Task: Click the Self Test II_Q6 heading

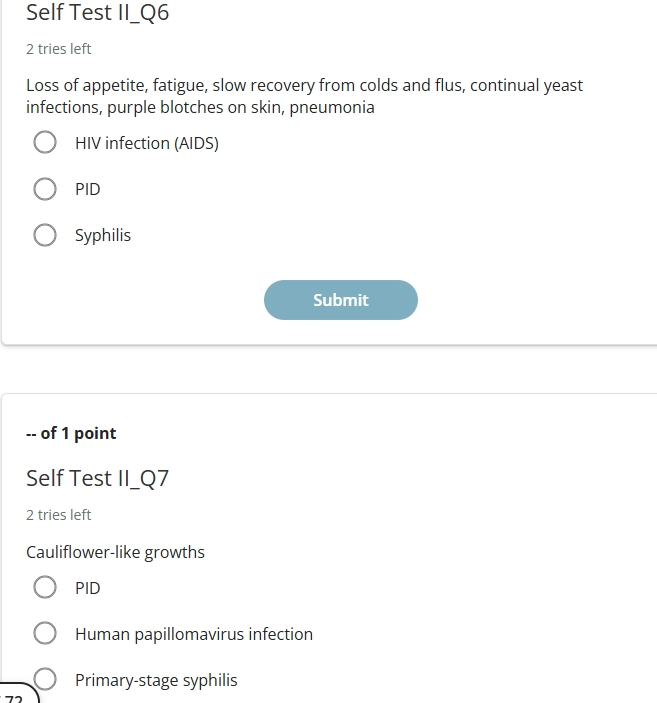Action: pyautogui.click(x=98, y=12)
